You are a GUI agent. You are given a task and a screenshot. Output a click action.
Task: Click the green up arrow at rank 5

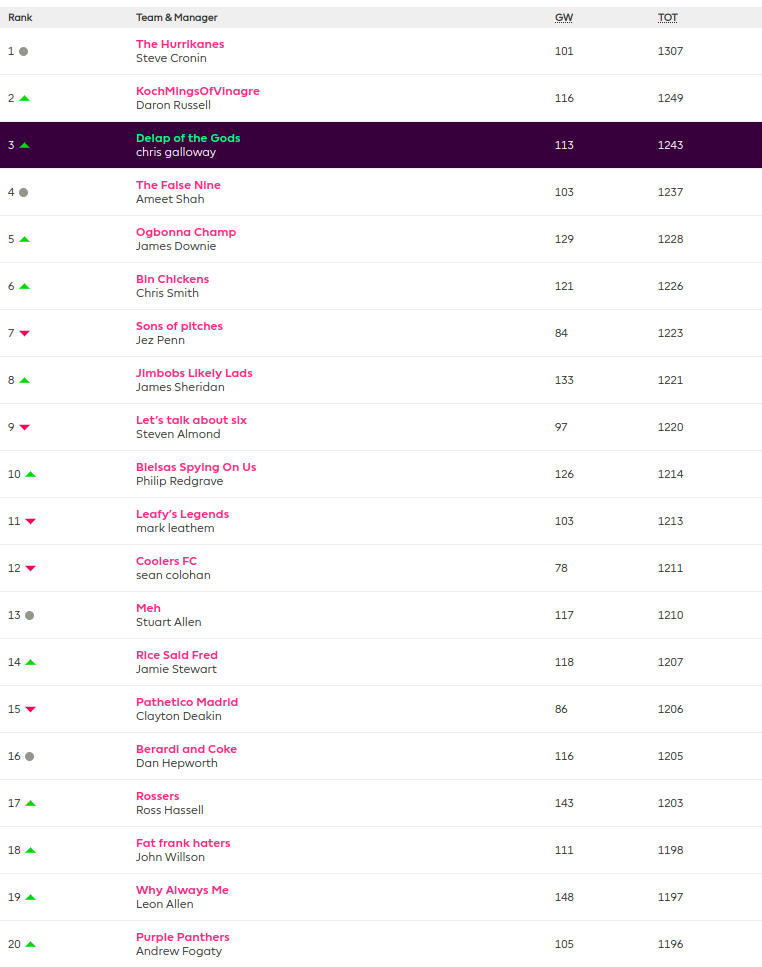(x=24, y=239)
